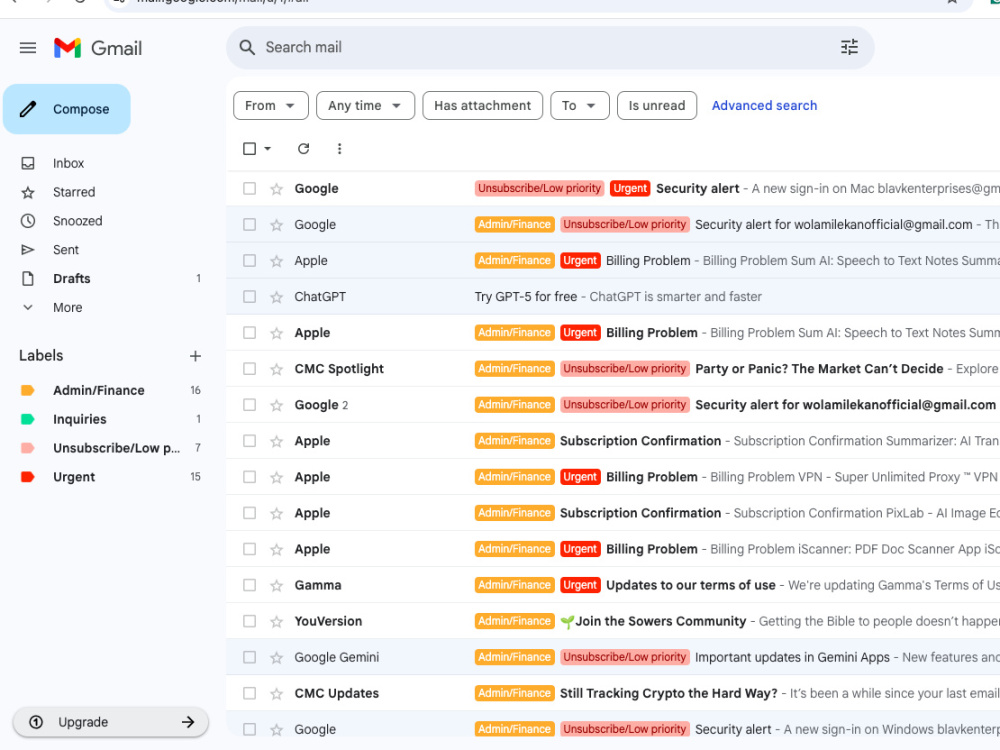Screen dimensions: 1000x750
Task: Tick the select-all checkbox
Action: 249,149
